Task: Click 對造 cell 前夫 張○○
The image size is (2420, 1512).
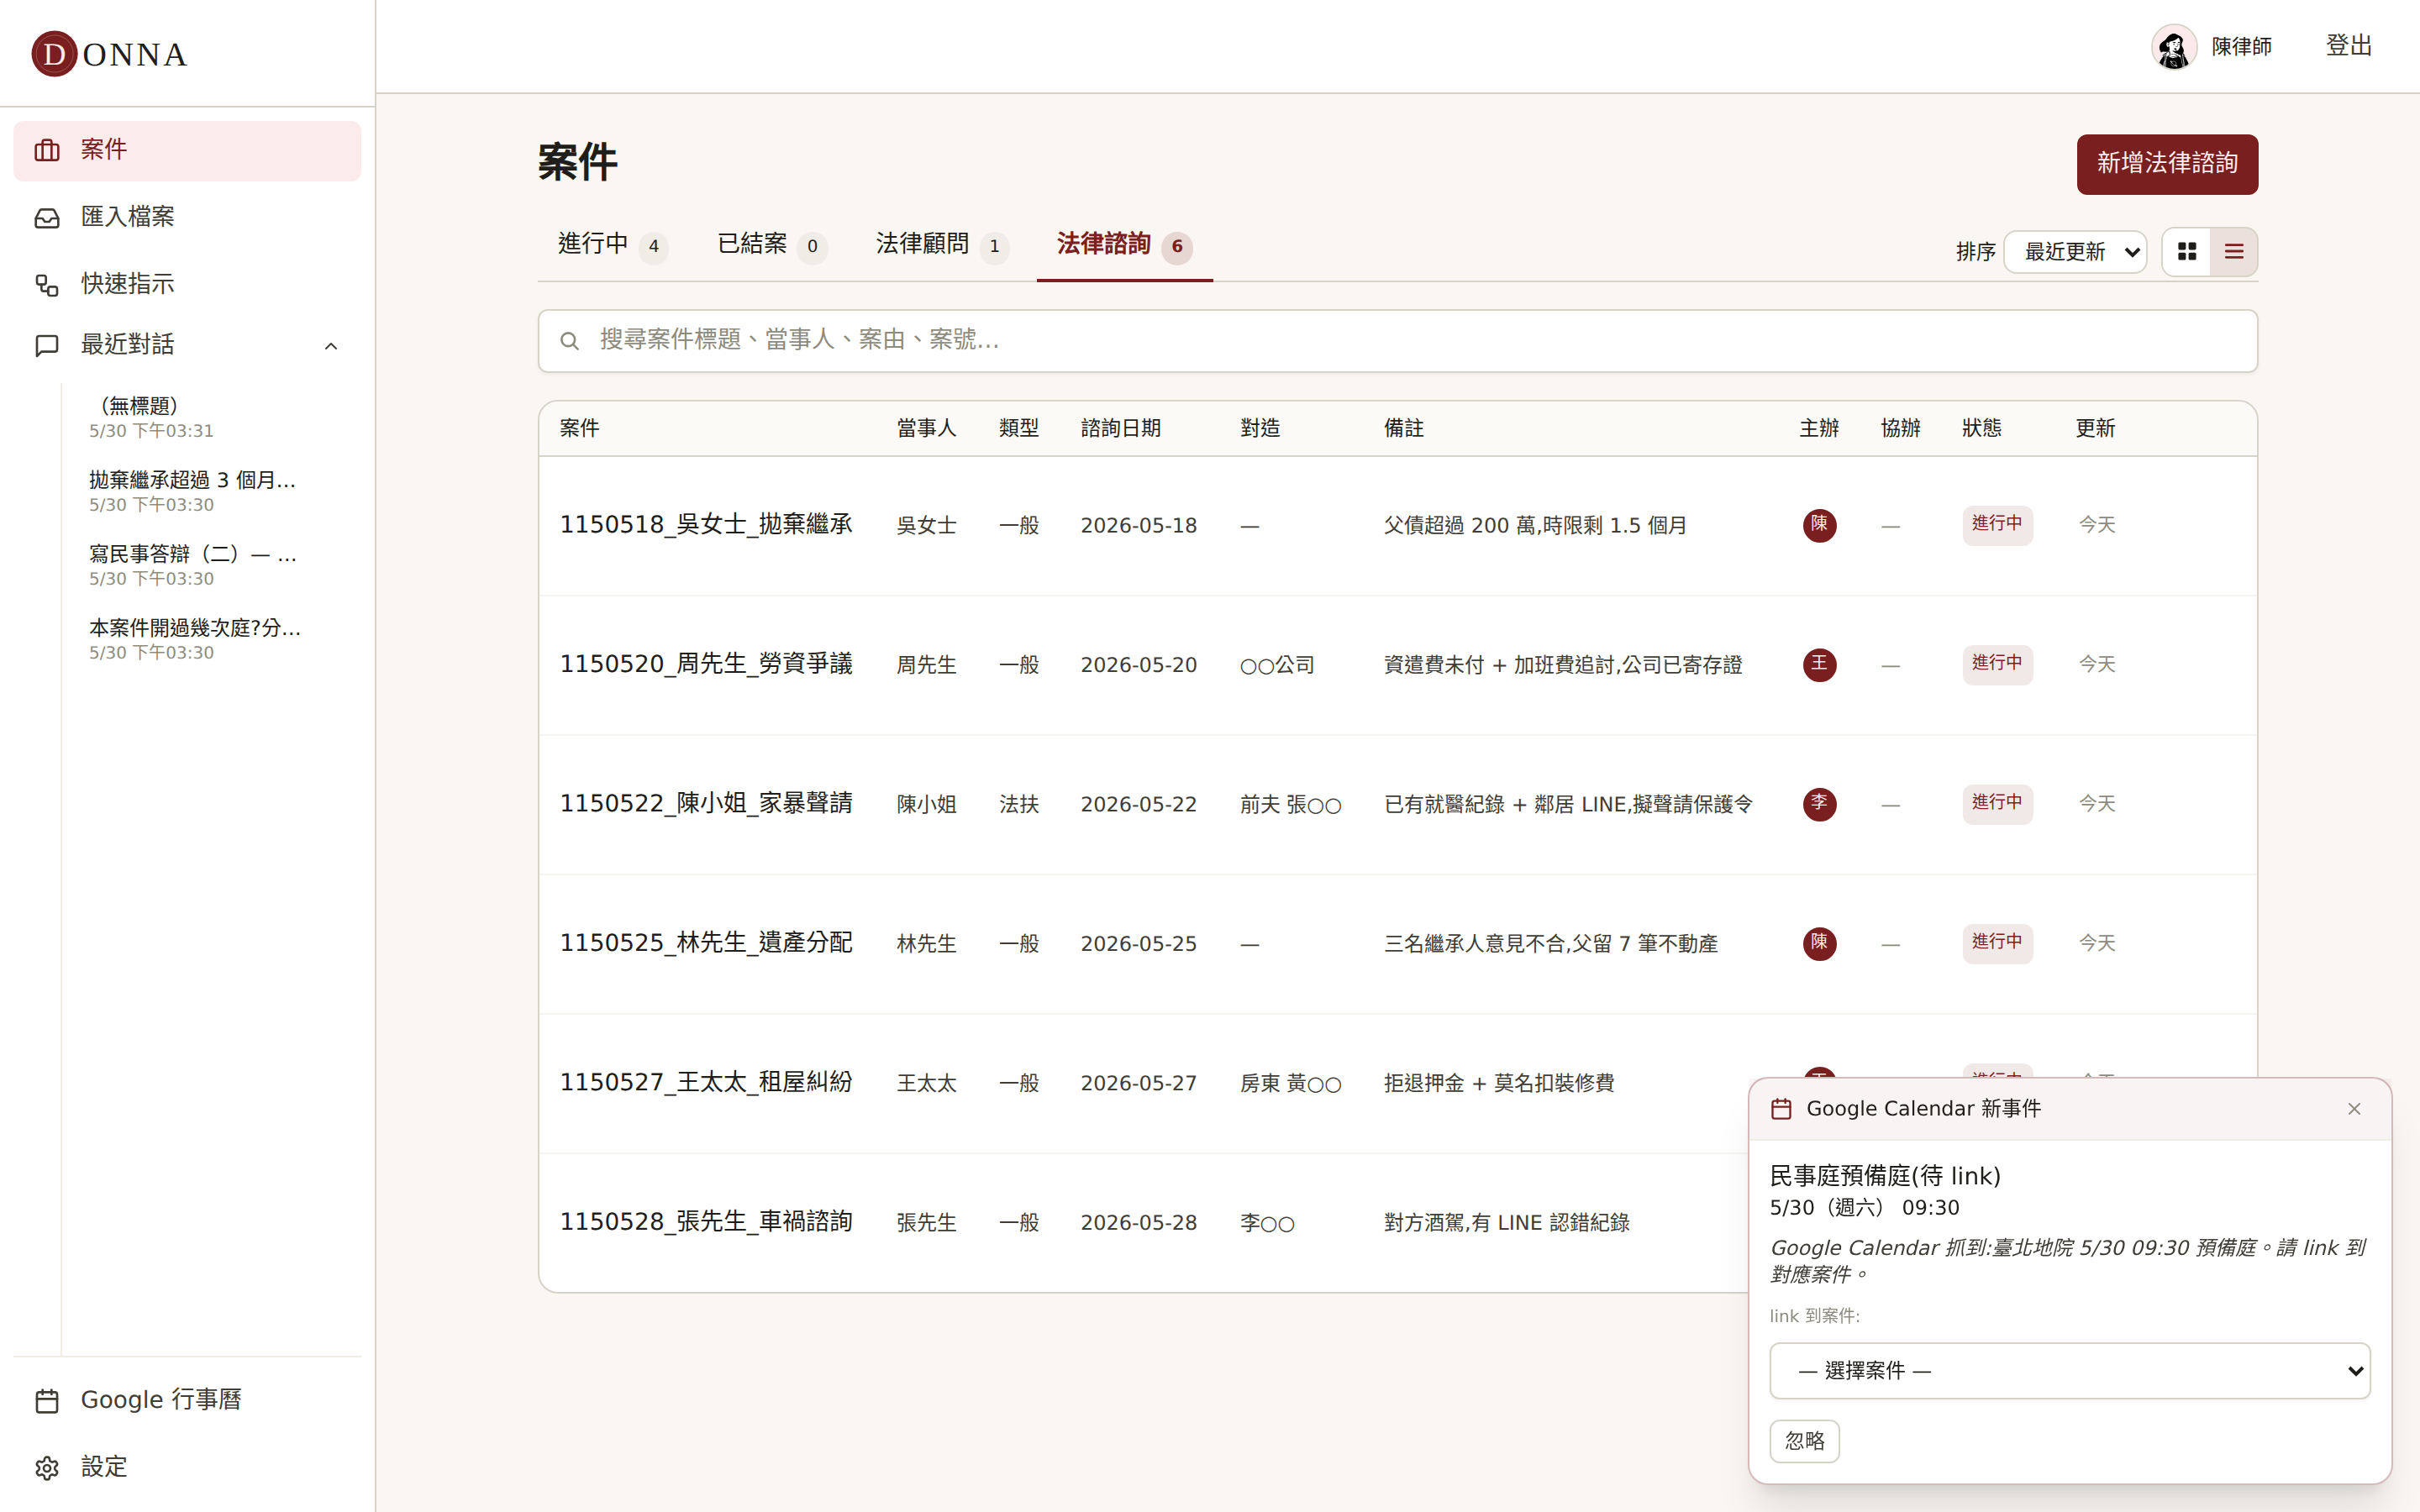Action: [1290, 805]
